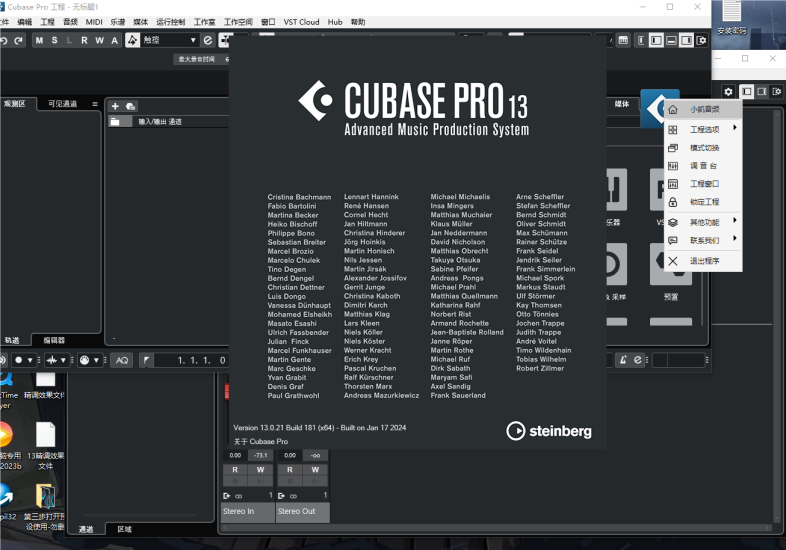This screenshot has width=786, height=550.
Task: Open the waveform record mode dropdown arrow
Action: click(x=63, y=360)
